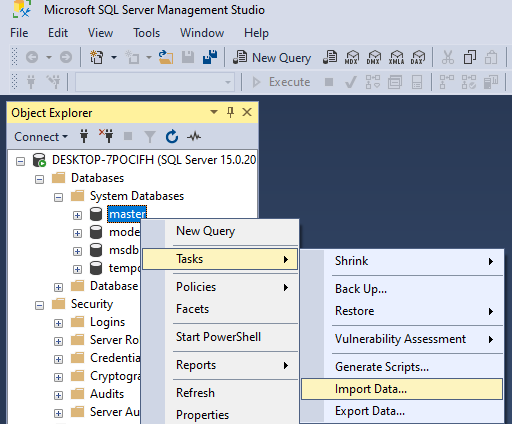Screen dimensions: 512x424
Task: Open Vulnerability Assessment submenu
Action: tap(402, 339)
